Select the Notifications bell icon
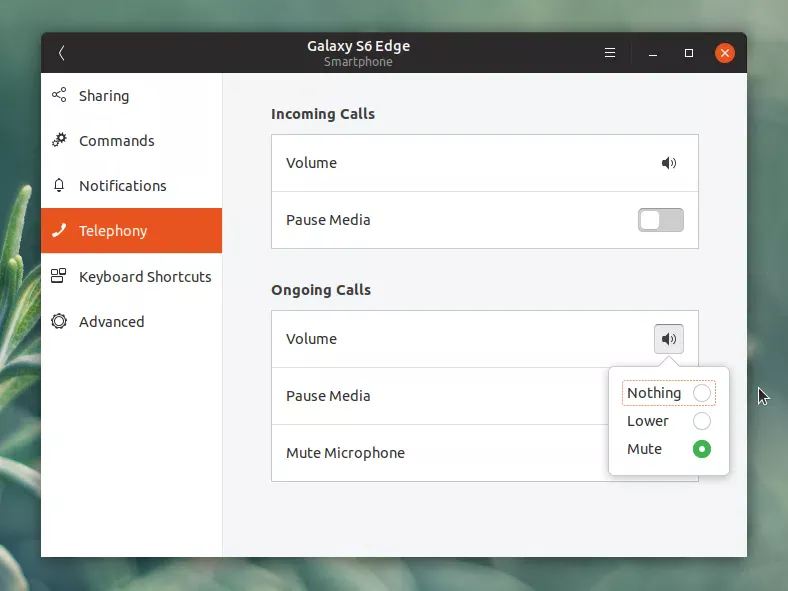The height and width of the screenshot is (591, 788). [59, 186]
